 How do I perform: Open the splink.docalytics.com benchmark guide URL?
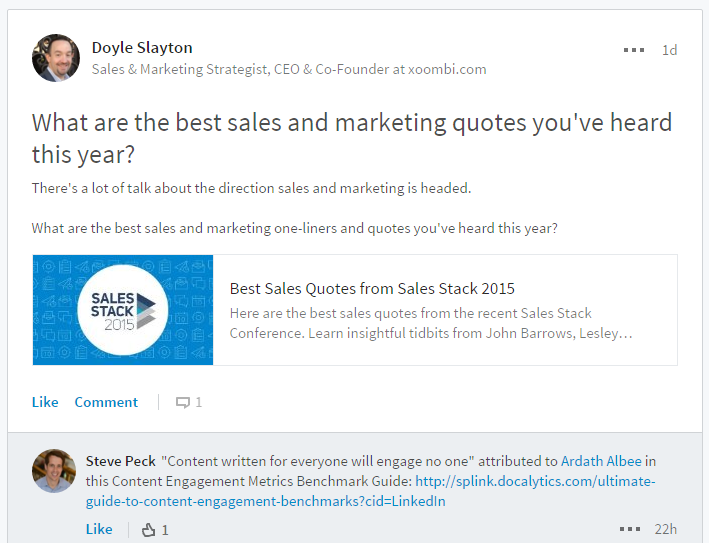[x=370, y=491]
